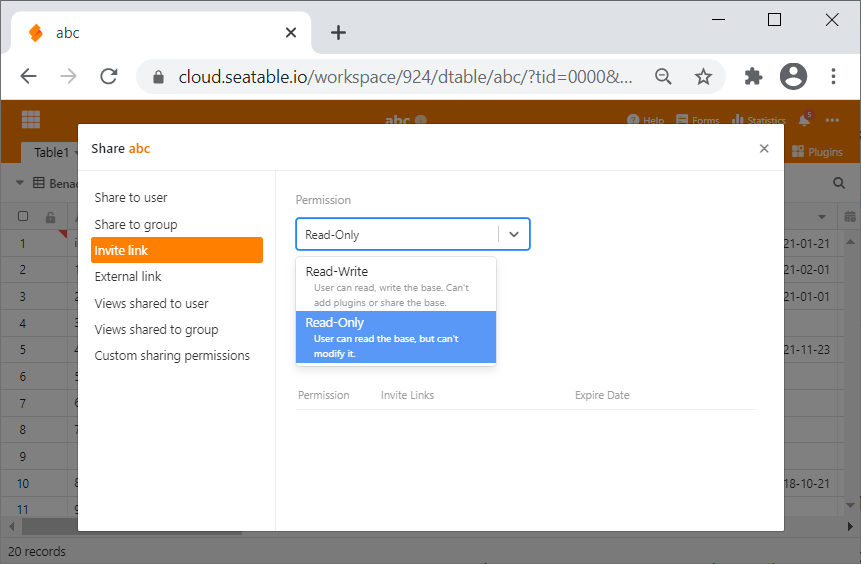Click the vertical scrollbar down arrow
Screen dimensions: 861x564
(850, 505)
